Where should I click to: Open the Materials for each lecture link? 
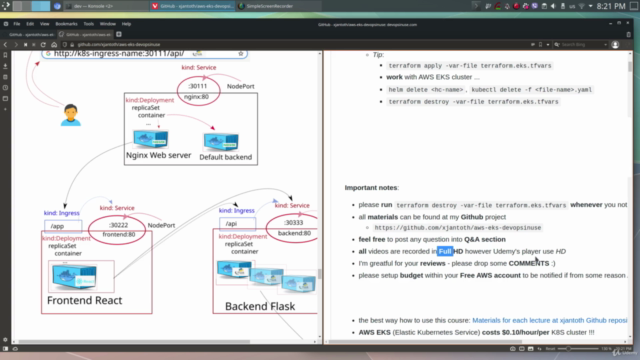tap(549, 320)
